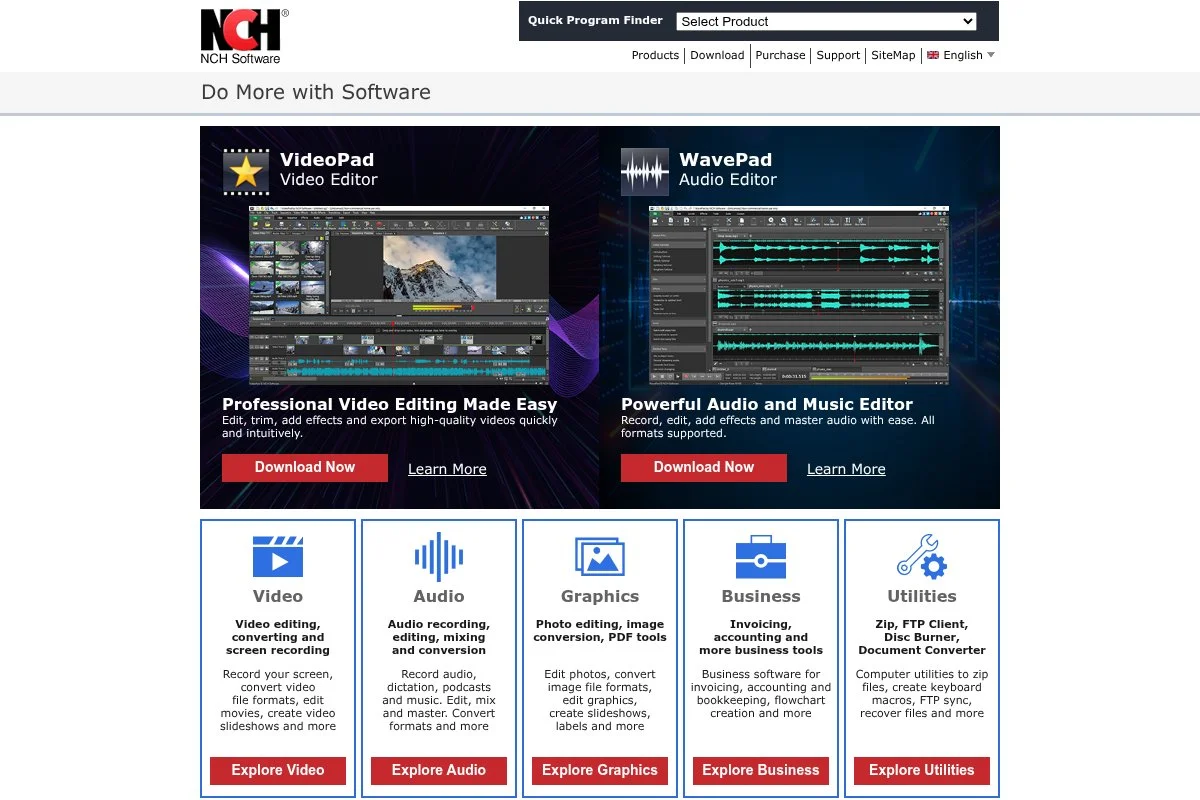Click the VideoPad star icon
The height and width of the screenshot is (800, 1200).
(x=246, y=171)
